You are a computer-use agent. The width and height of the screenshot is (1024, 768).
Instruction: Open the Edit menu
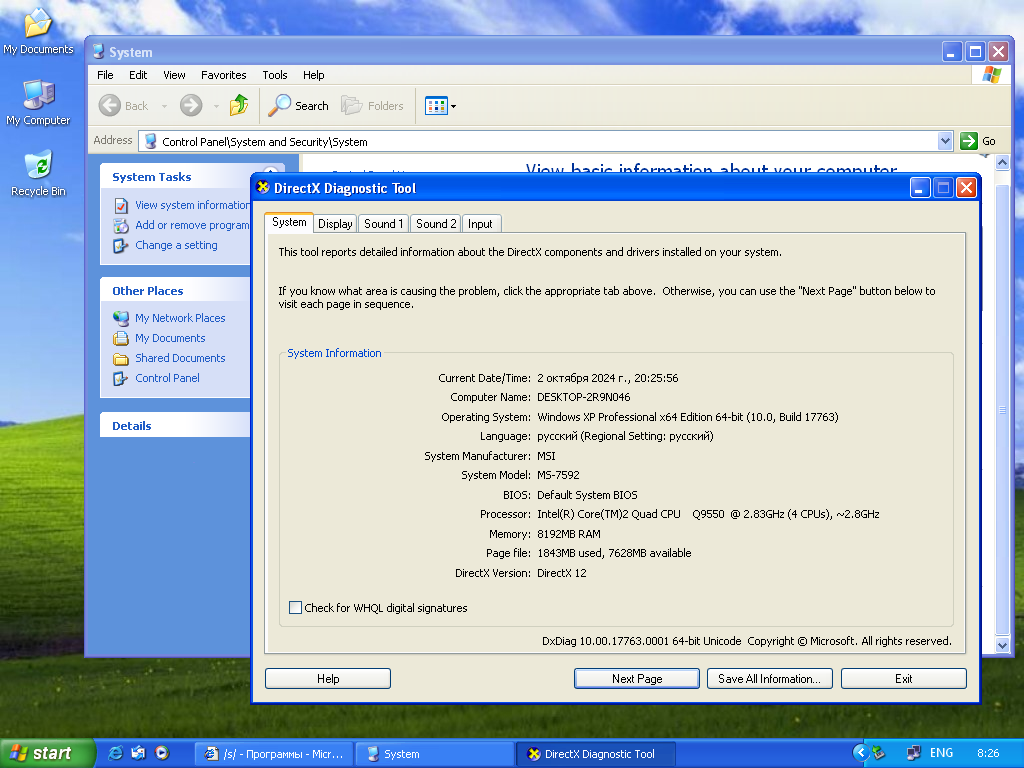pyautogui.click(x=138, y=75)
